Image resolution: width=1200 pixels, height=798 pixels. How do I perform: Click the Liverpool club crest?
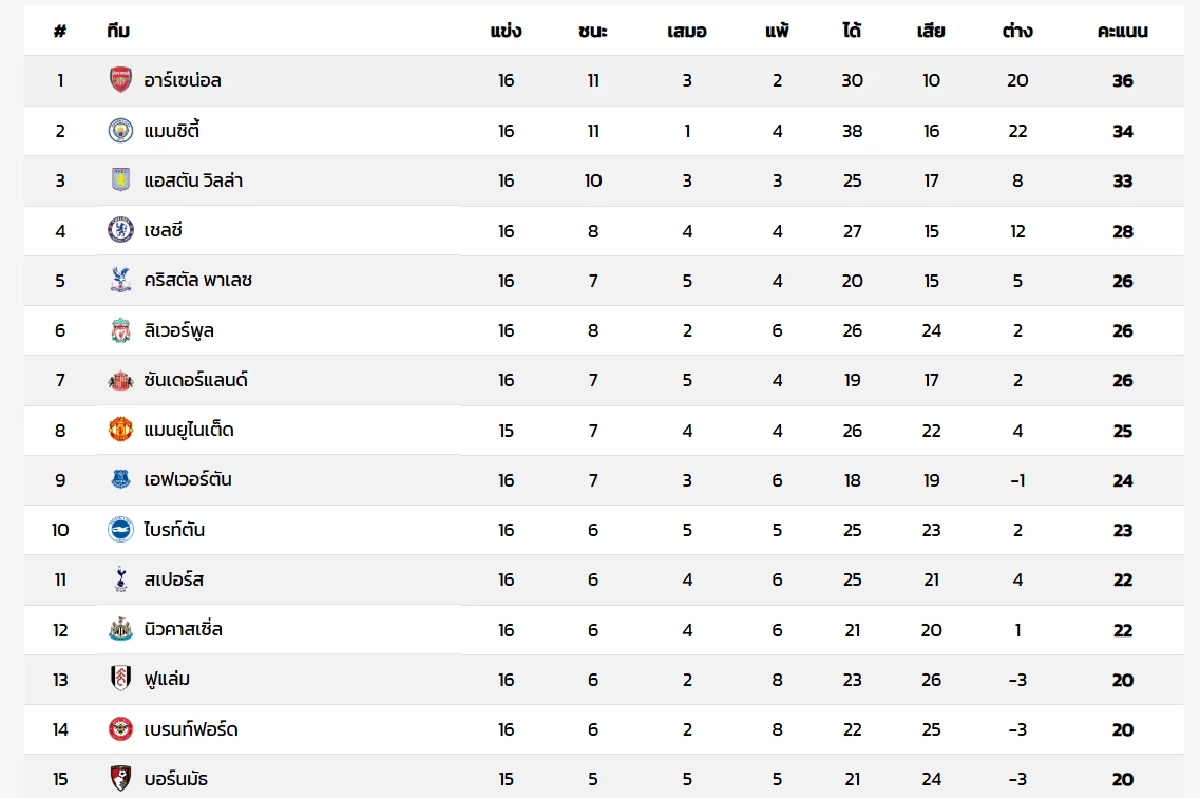click(x=121, y=331)
